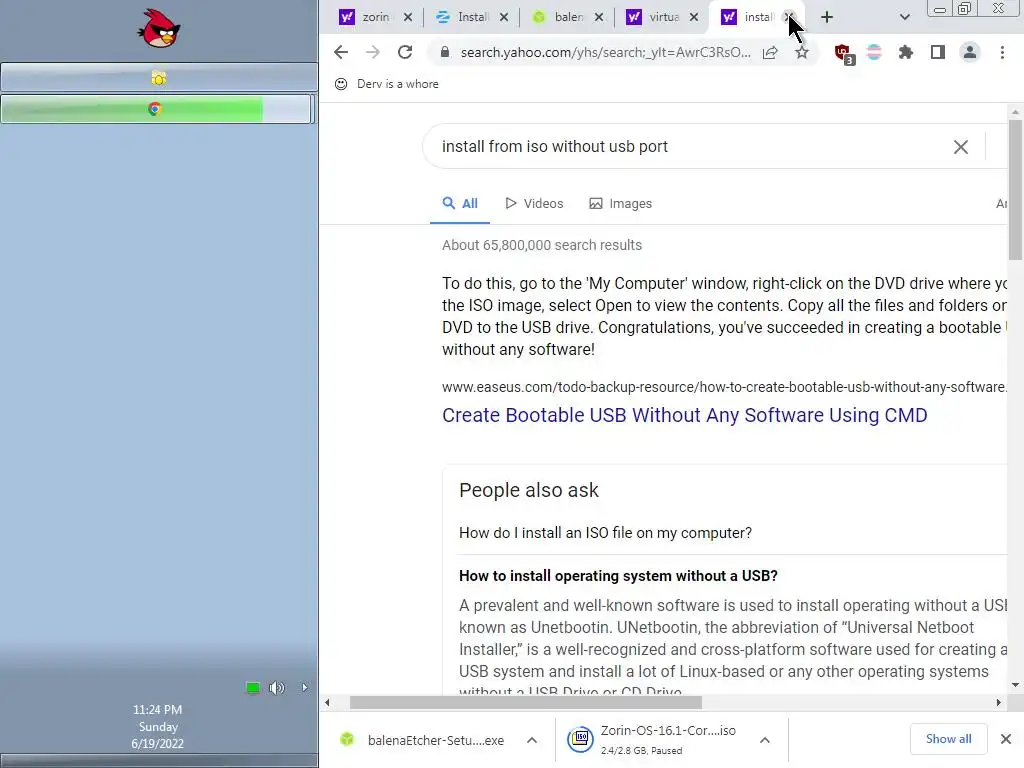Viewport: 1024px width, 768px height.
Task: Select the Chrome taskbar button
Action: pyautogui.click(x=155, y=109)
